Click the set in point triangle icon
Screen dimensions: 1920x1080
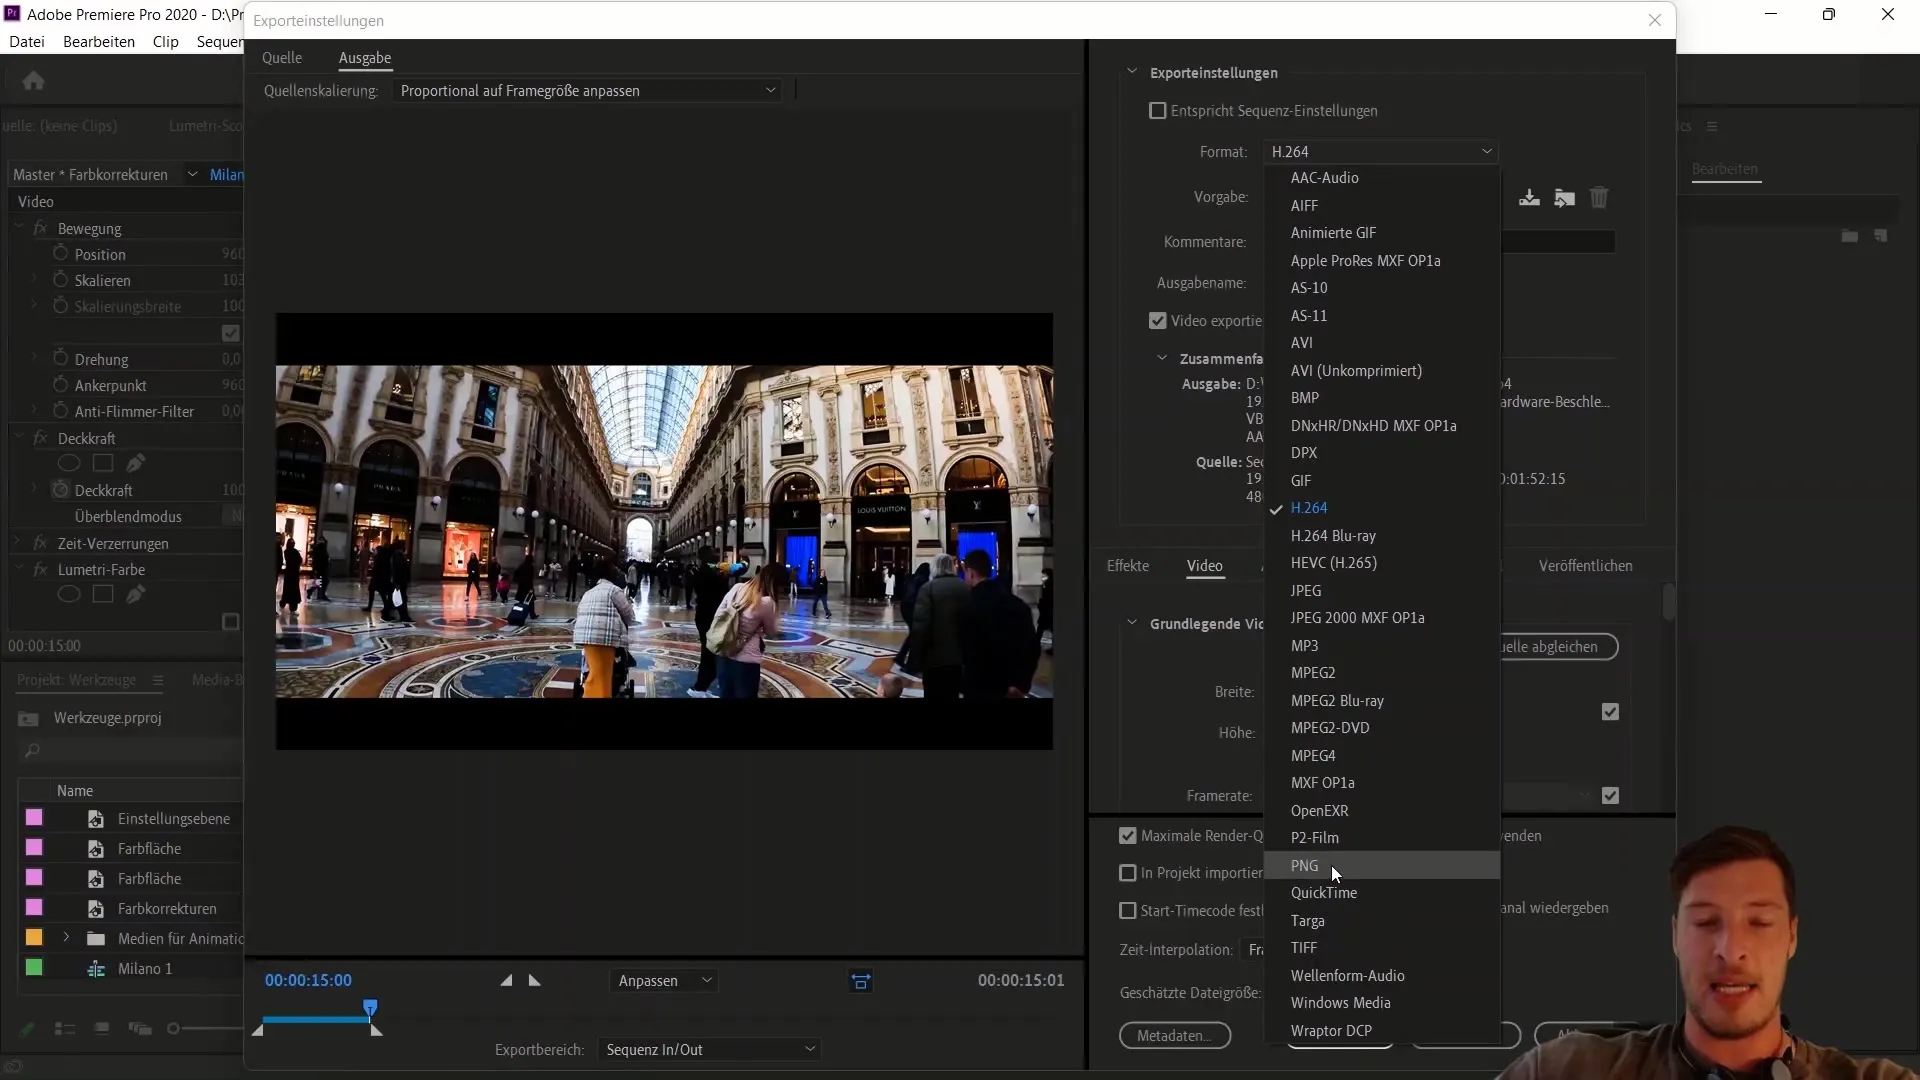[506, 981]
